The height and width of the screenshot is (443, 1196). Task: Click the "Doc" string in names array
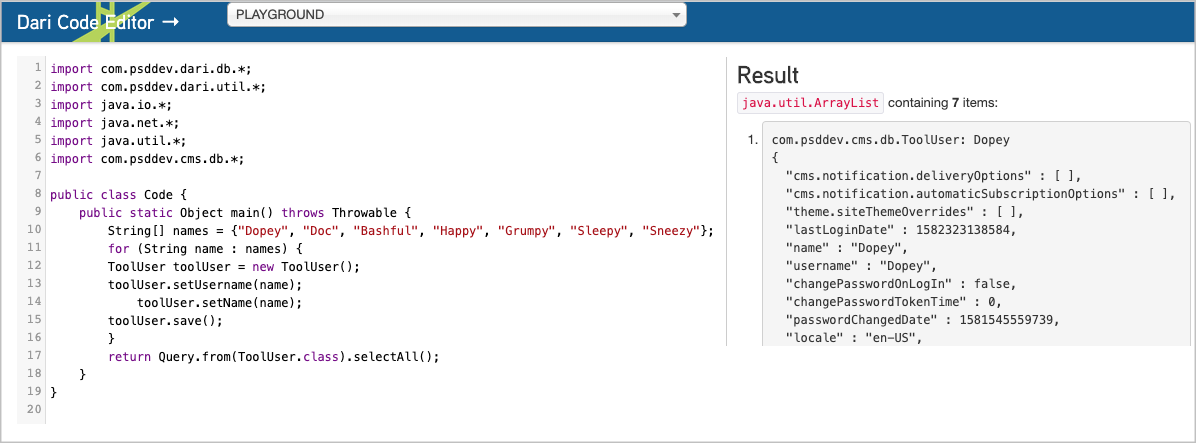pyautogui.click(x=320, y=231)
